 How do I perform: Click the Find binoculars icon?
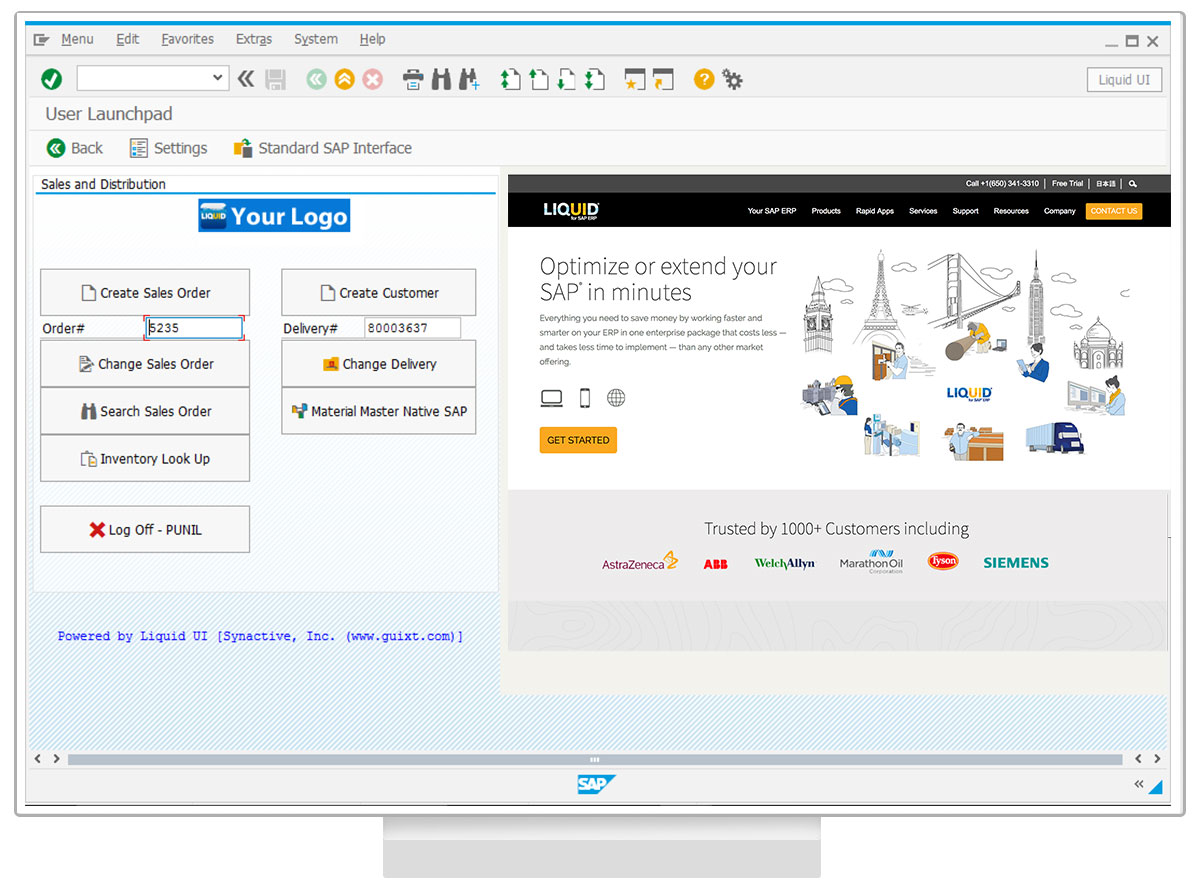coord(441,80)
